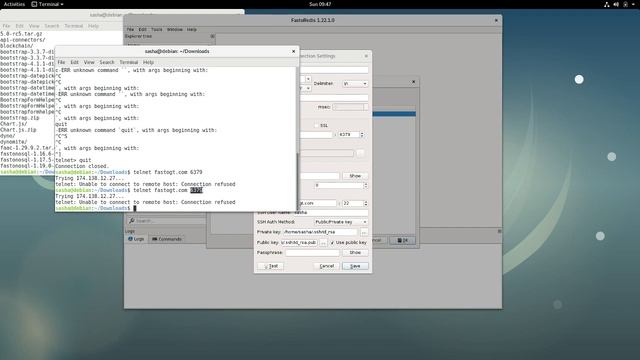
Task: Open the Terminal app menu in top bar
Action: pos(48,4)
